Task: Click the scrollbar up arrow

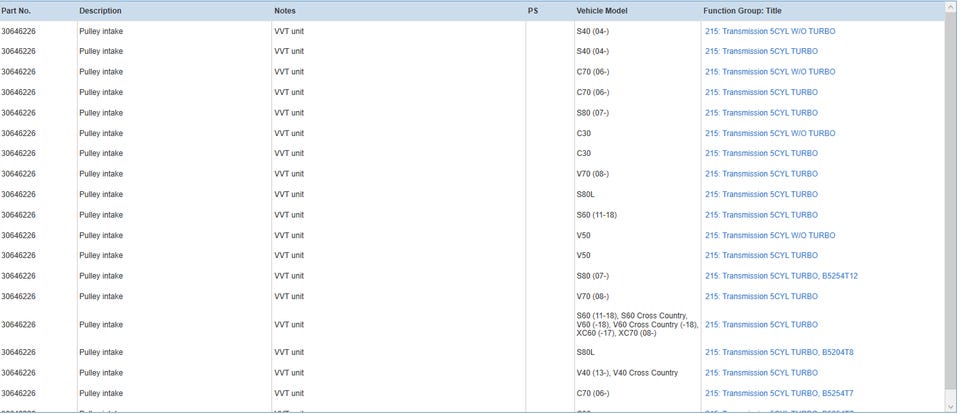Action: coord(951,7)
